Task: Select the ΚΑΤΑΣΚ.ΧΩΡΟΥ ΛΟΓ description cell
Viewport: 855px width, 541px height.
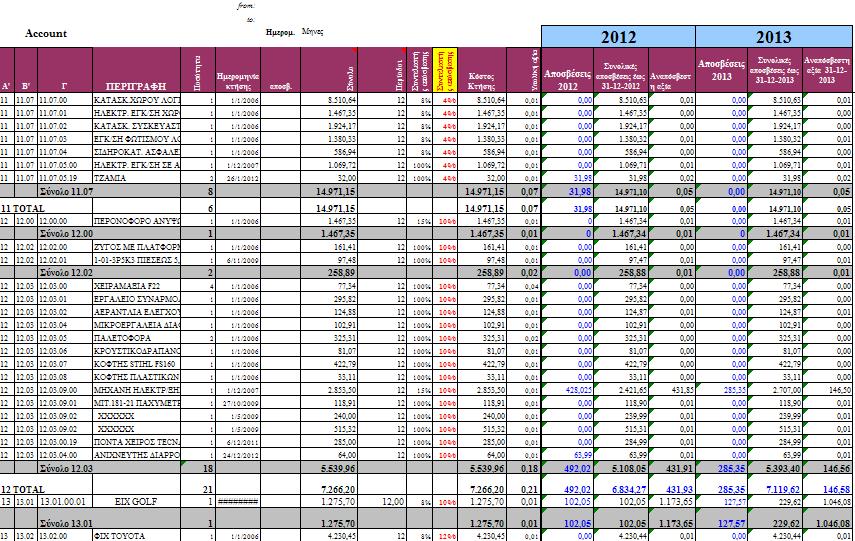Action: [x=136, y=100]
